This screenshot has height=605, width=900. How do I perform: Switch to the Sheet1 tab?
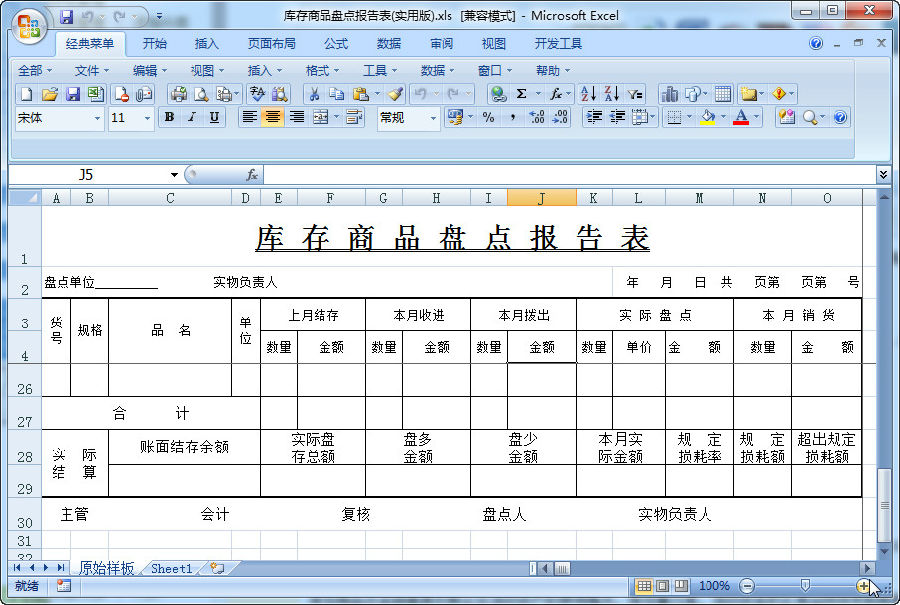coord(168,568)
